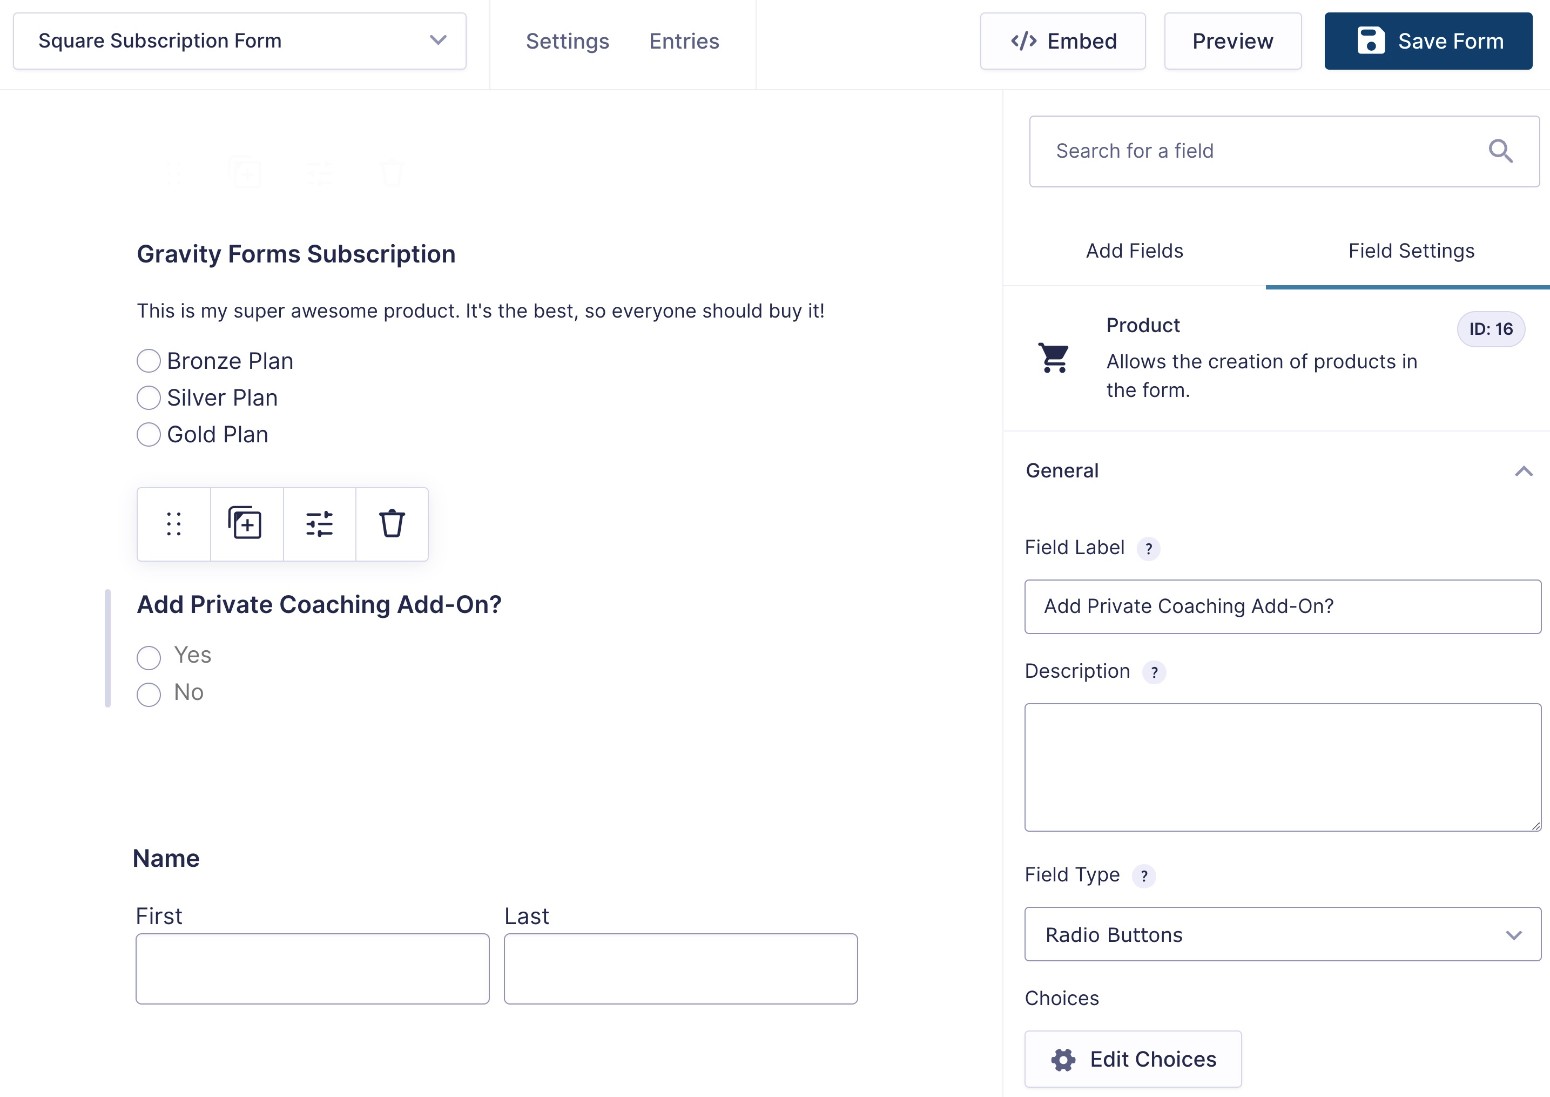Choose No for Private Coaching Add-On
The image size is (1550, 1097).
click(149, 694)
